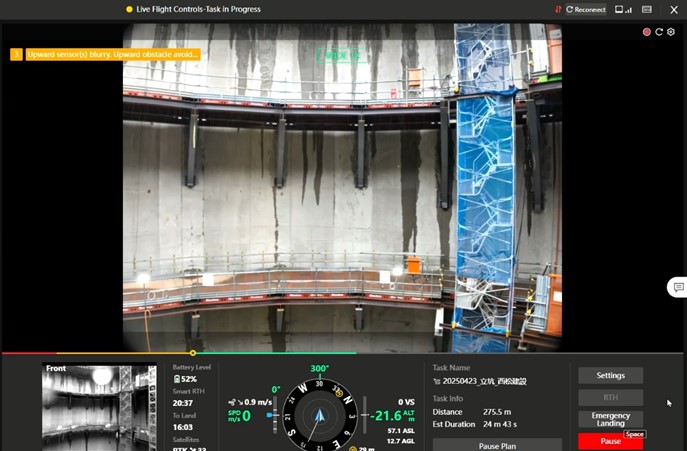Click the screen and signal status icon
Screen dimensions: 687x451
pyautogui.click(x=624, y=9)
